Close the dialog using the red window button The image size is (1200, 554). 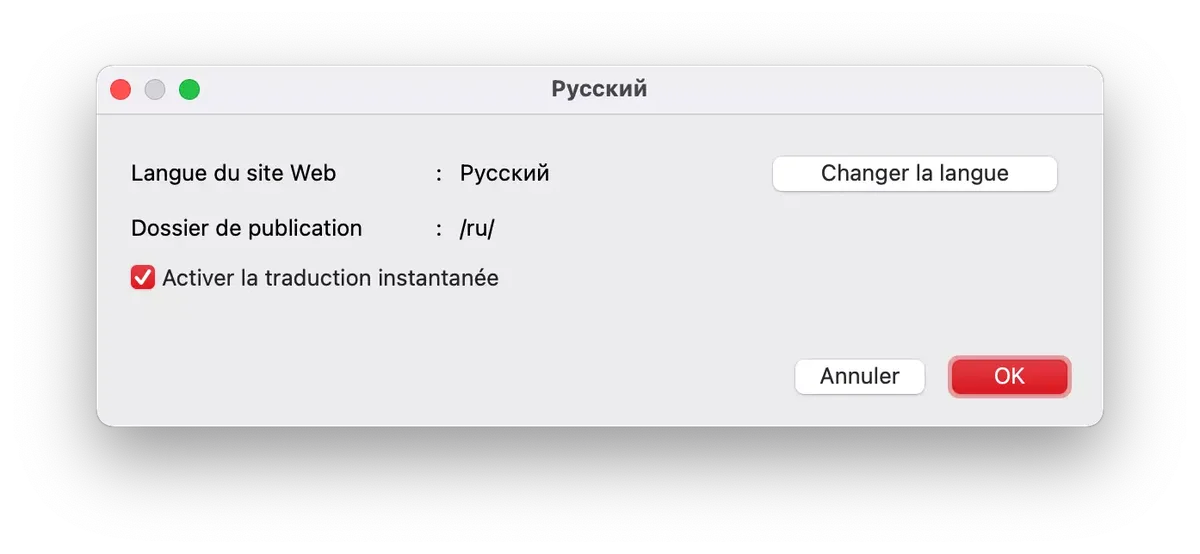coord(121,90)
